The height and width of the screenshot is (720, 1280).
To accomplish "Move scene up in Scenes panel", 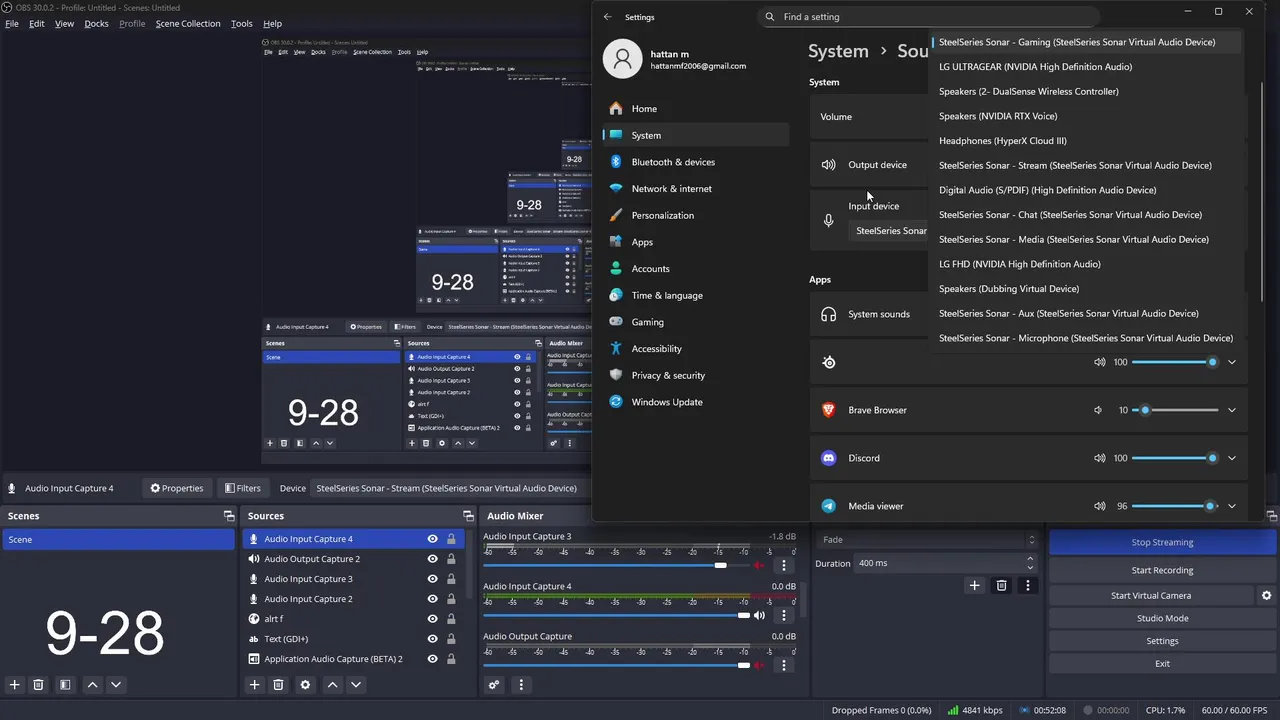I will pos(92,685).
